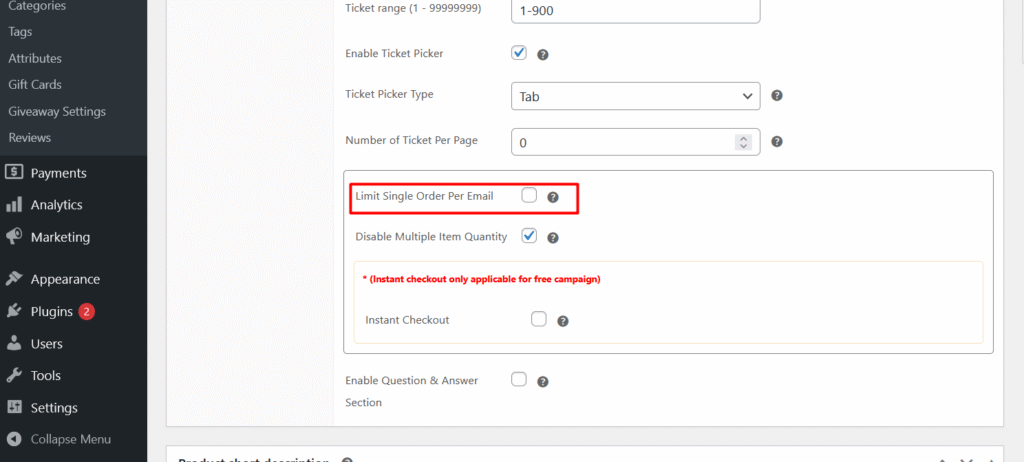This screenshot has width=1024, height=462.
Task: Open the Plugins menu
Action: [x=51, y=311]
